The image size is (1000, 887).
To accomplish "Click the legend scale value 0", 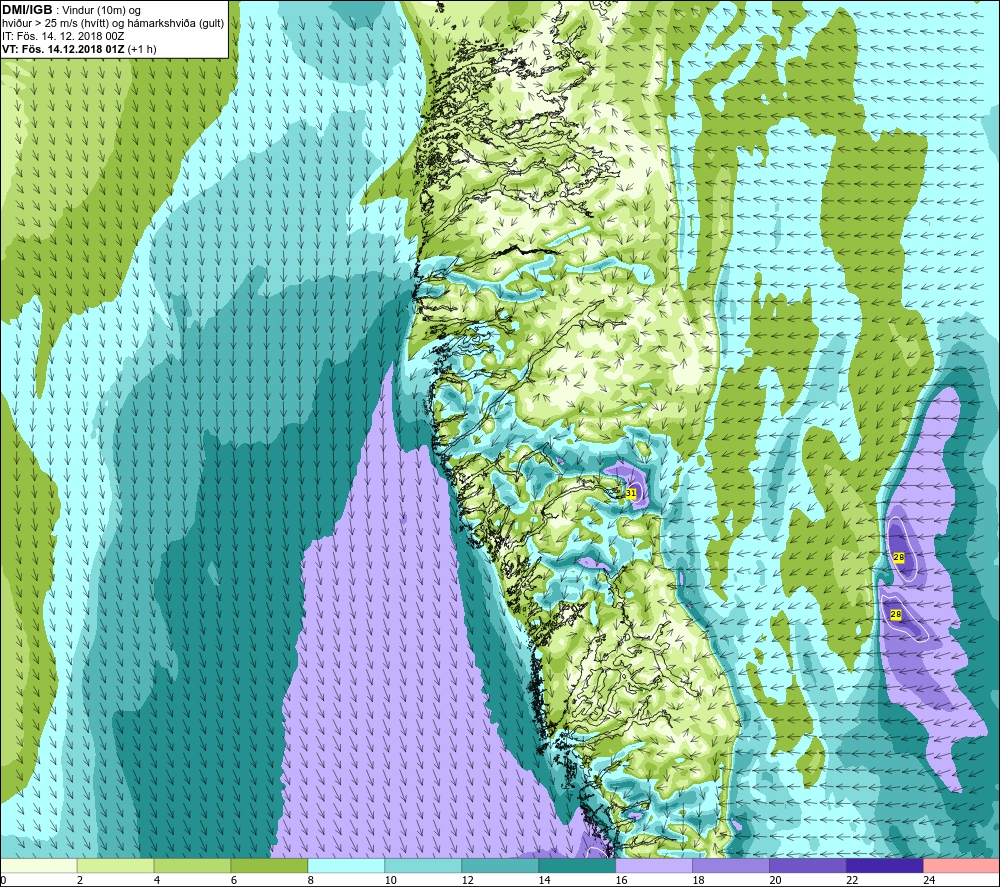I will 3,880.
